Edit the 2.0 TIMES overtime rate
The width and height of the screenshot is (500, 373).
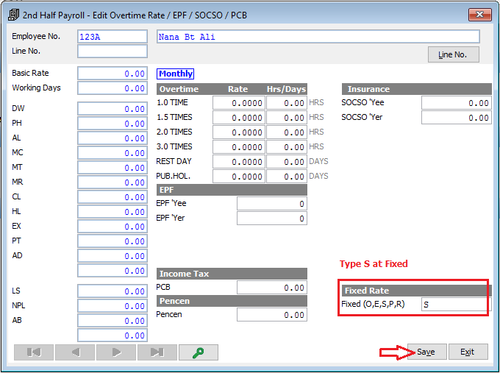[x=239, y=132]
